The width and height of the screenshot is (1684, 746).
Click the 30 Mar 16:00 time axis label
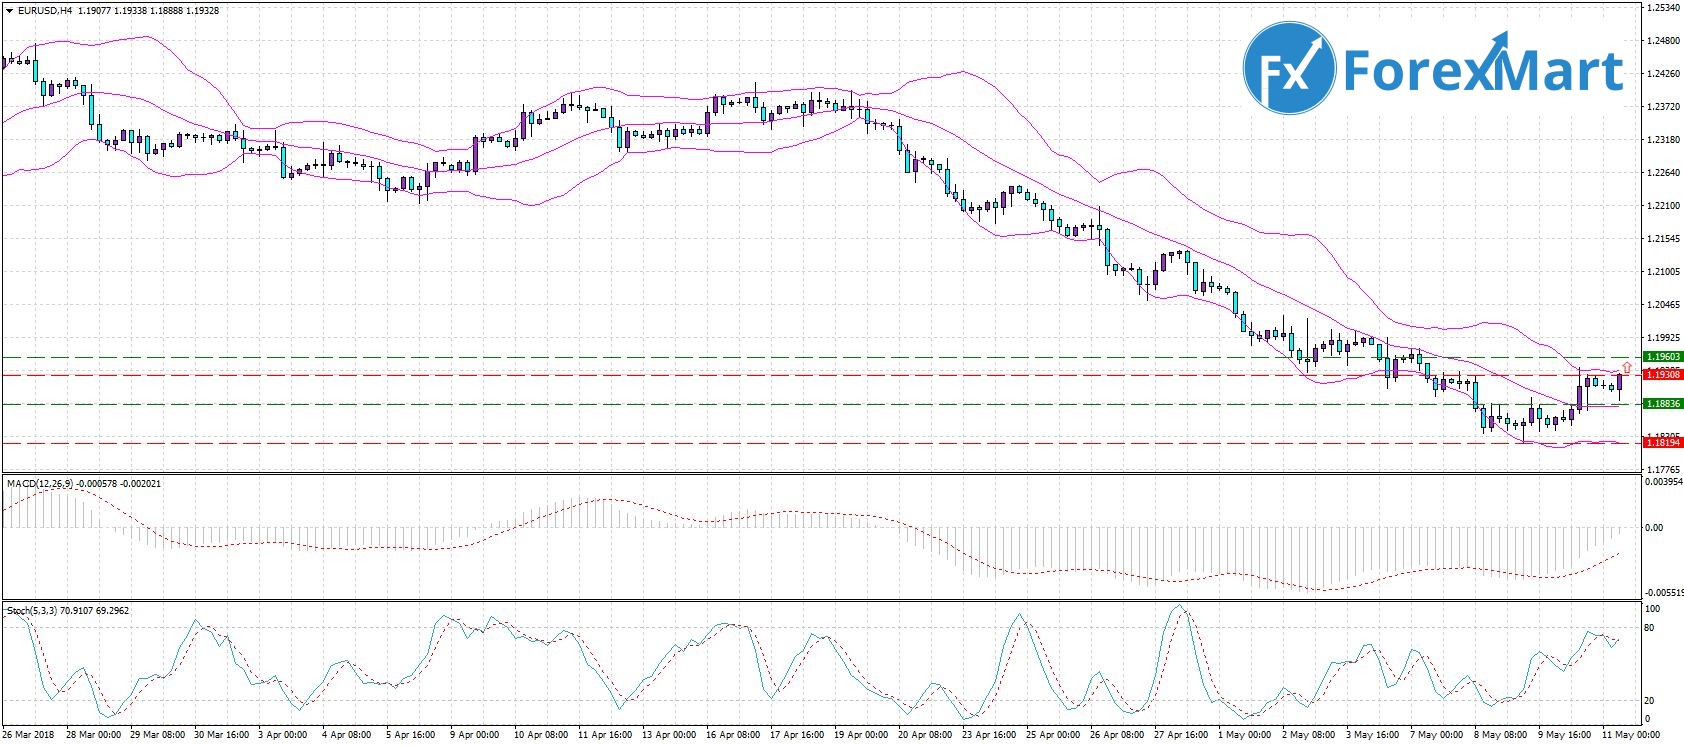tap(221, 735)
